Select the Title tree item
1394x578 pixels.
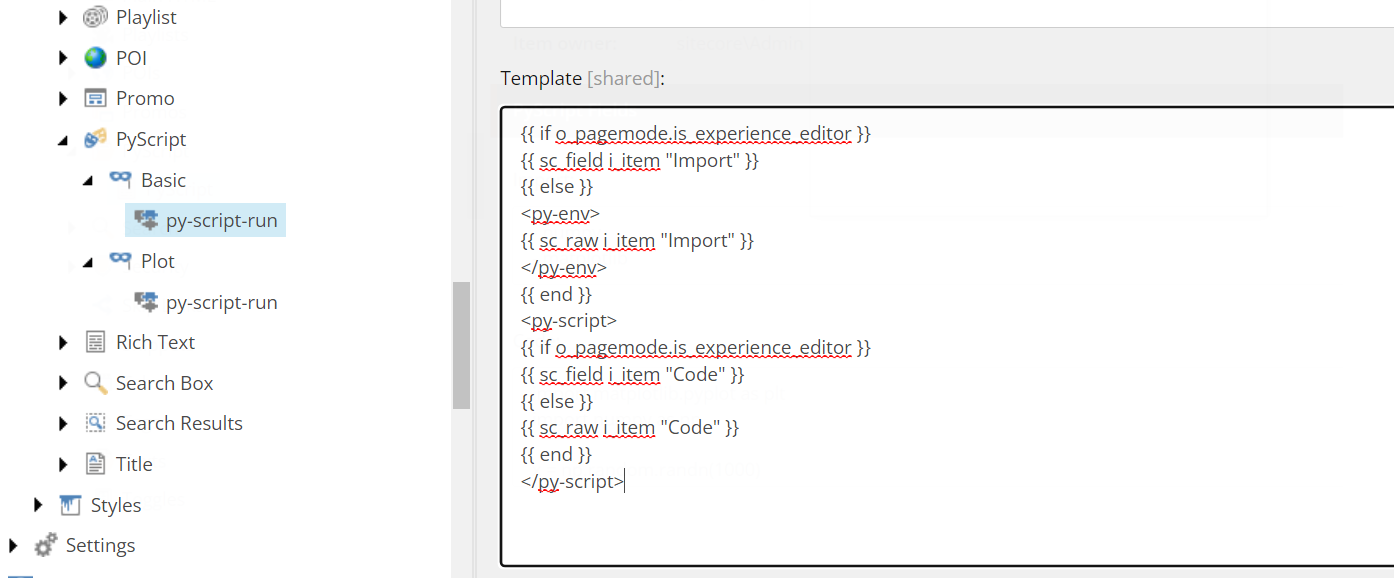click(134, 464)
